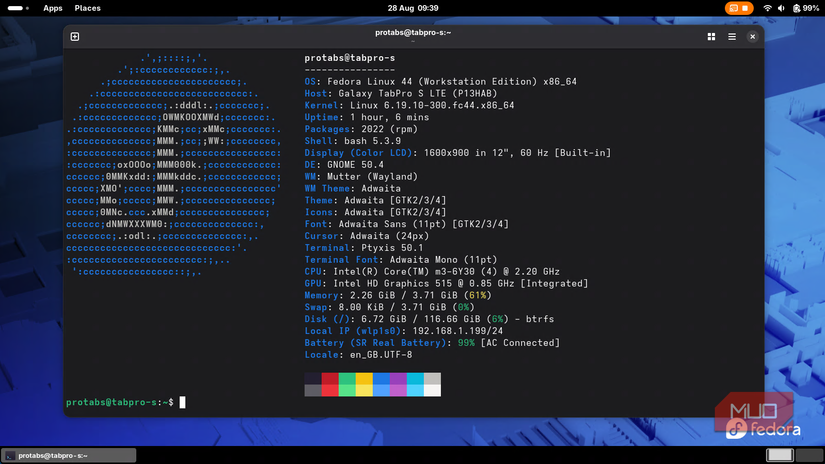825x464 pixels.
Task: Open the Apps menu in top bar
Action: pos(53,8)
